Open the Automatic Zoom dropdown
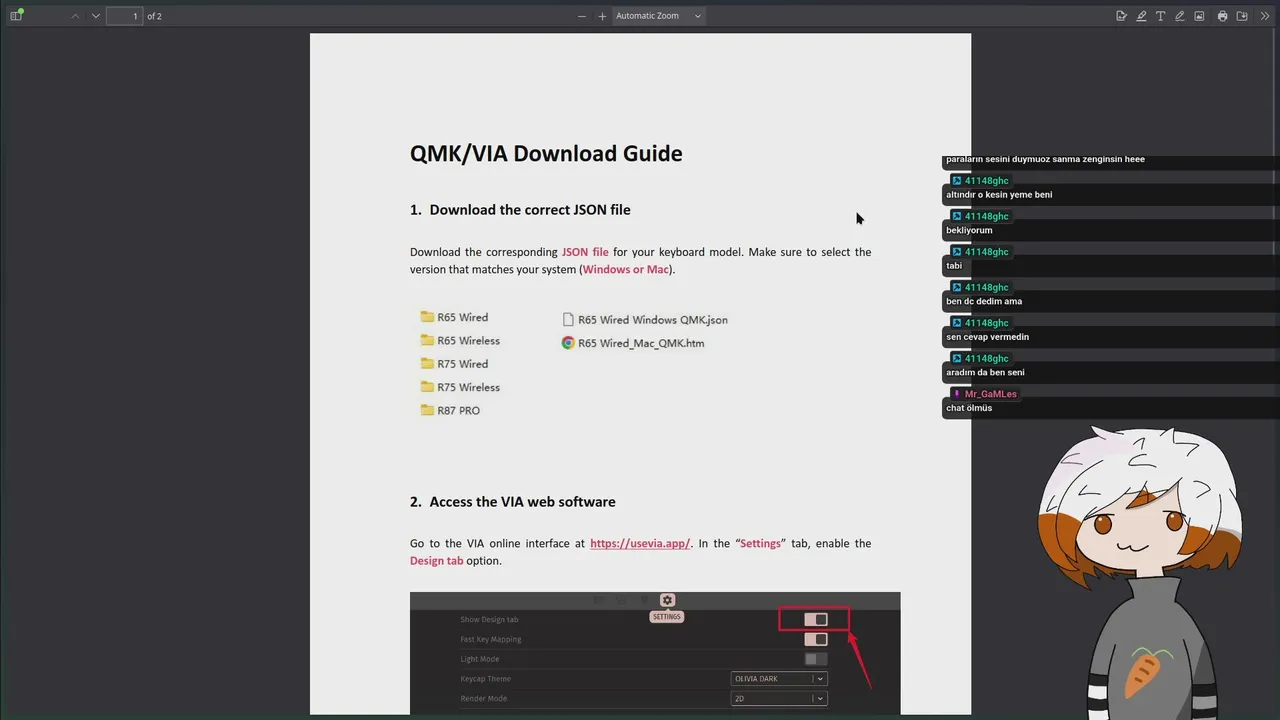Screen dimensions: 1280x720 pos(658,16)
